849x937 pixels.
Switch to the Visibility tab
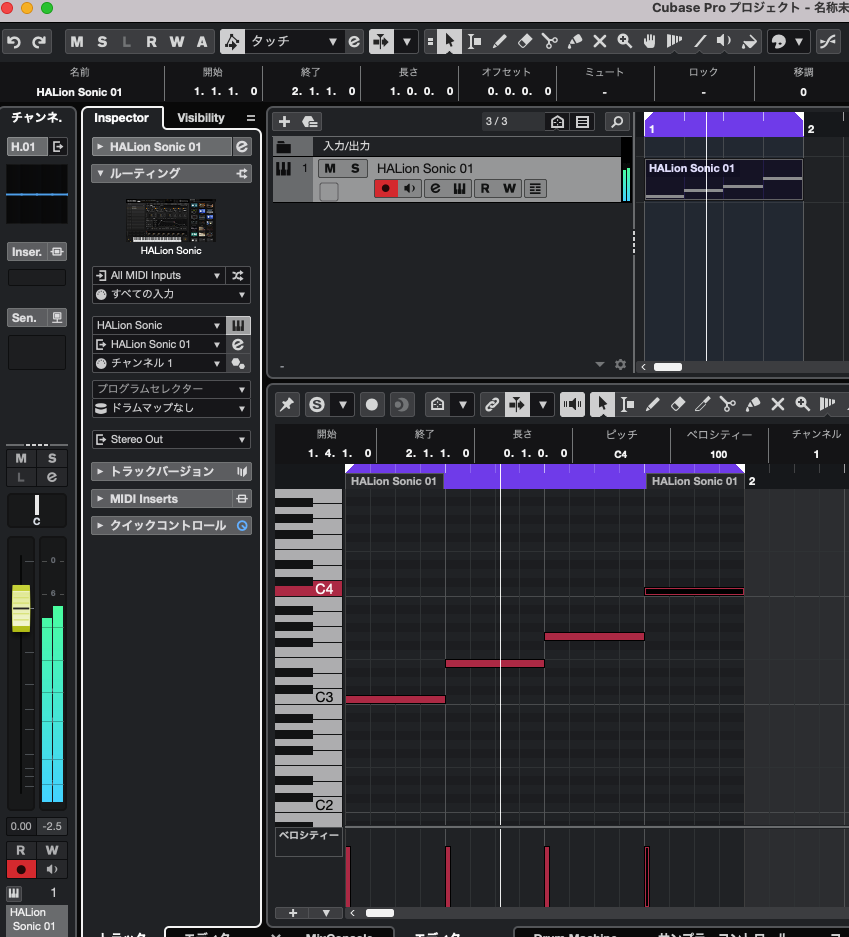[201, 118]
